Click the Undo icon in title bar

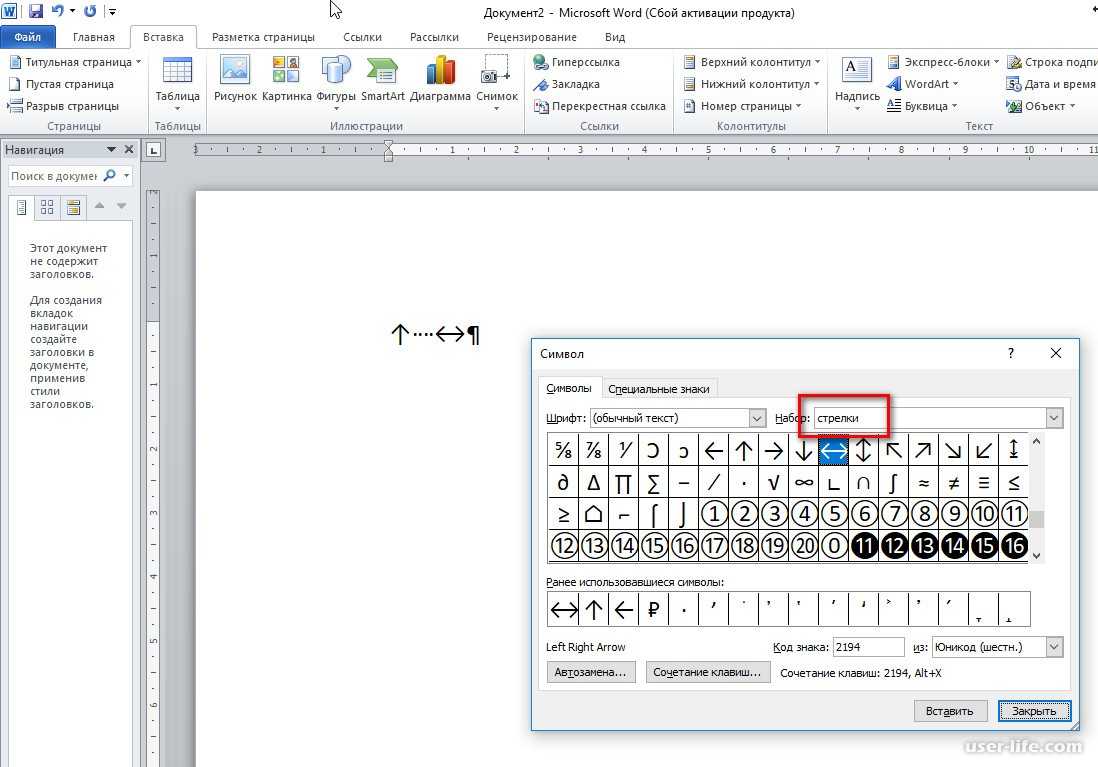pyautogui.click(x=58, y=11)
